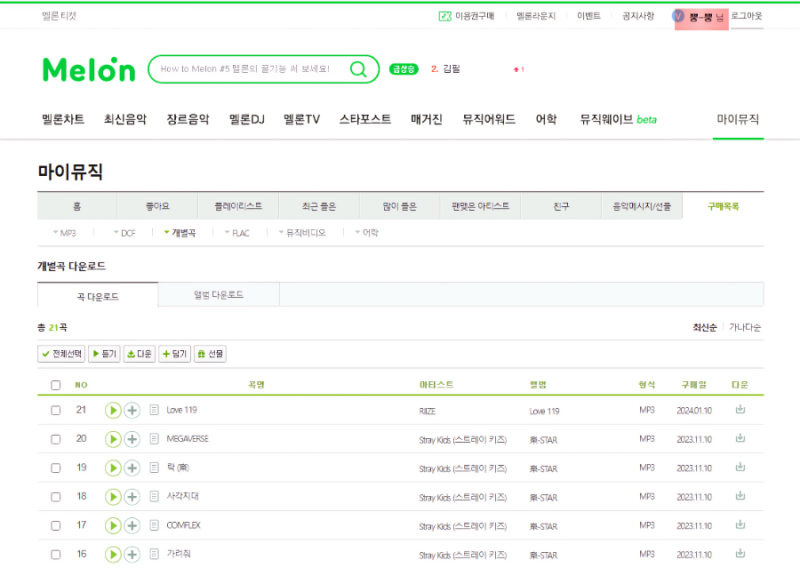Expand the MP3 submenu dropdown
This screenshot has height=568, width=800.
coord(65,233)
